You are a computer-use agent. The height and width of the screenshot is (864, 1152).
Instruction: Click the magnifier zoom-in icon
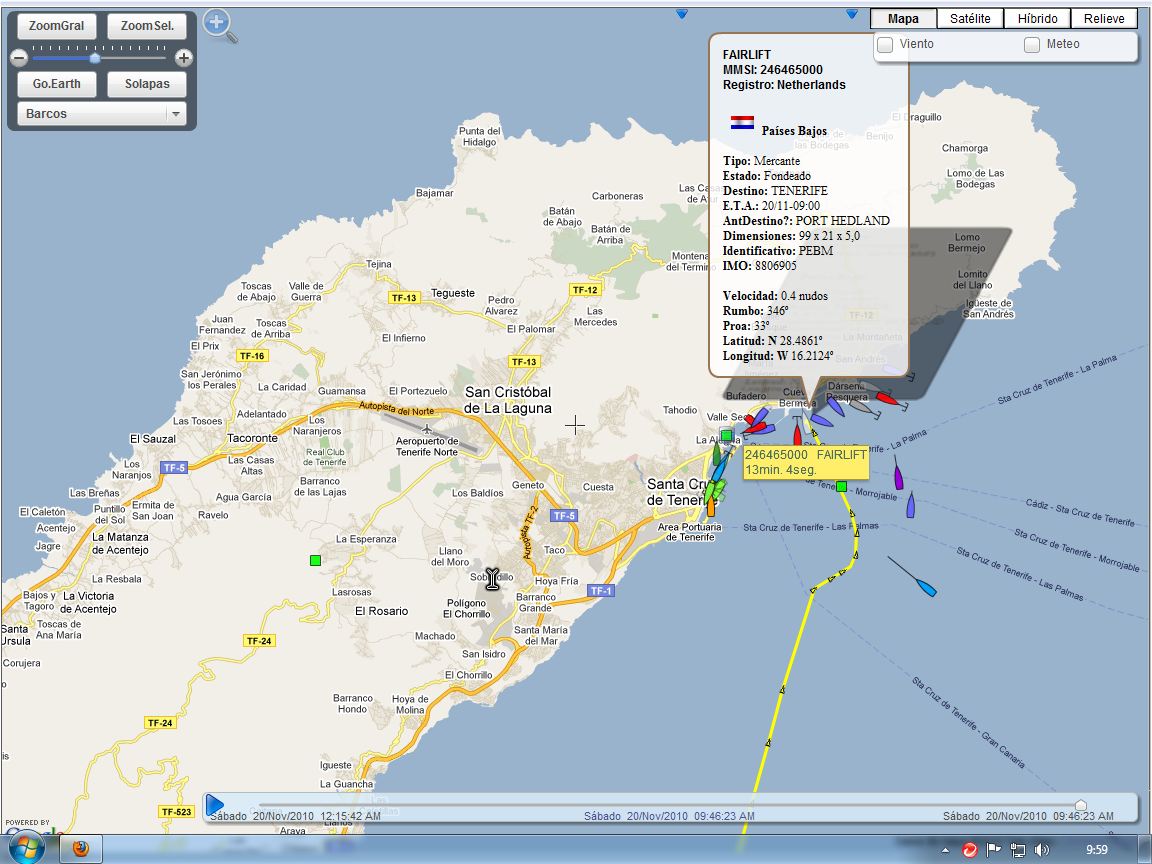coord(219,26)
